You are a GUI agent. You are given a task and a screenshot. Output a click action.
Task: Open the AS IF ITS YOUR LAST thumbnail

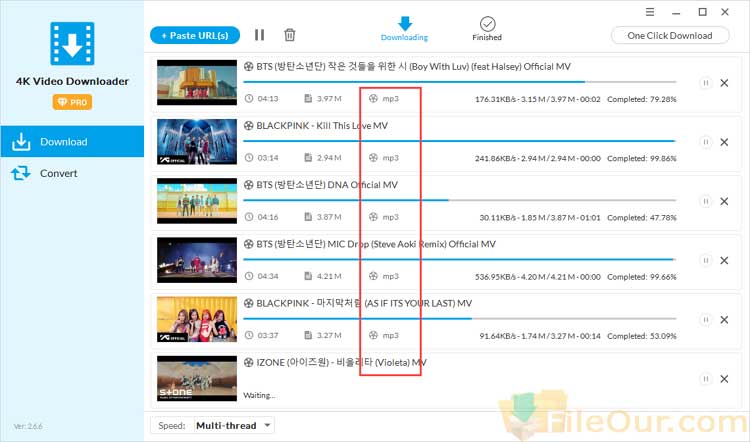click(x=197, y=319)
